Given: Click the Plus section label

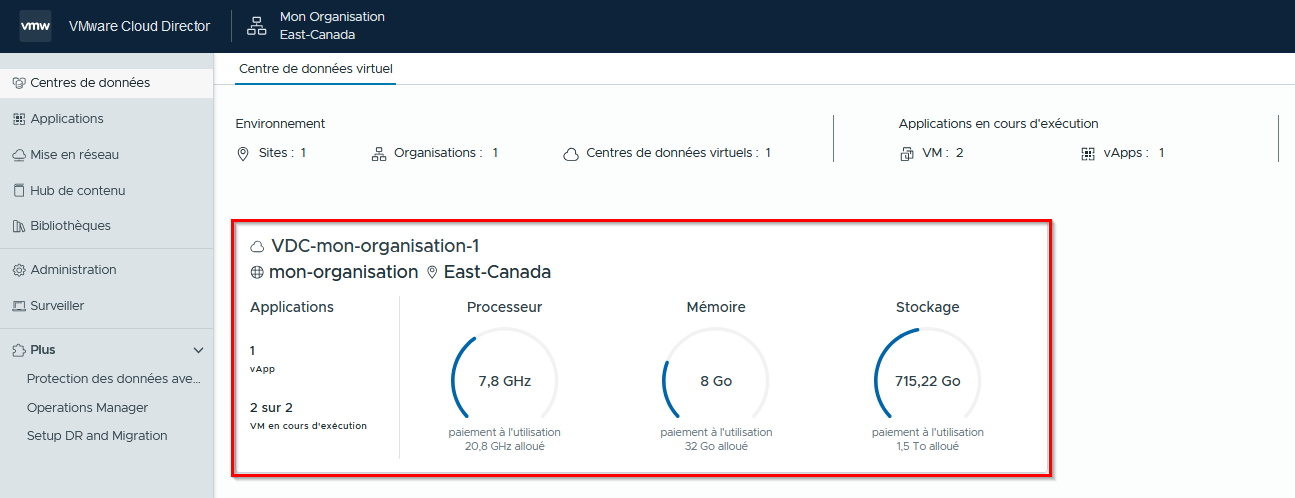Looking at the screenshot, I should [x=43, y=350].
